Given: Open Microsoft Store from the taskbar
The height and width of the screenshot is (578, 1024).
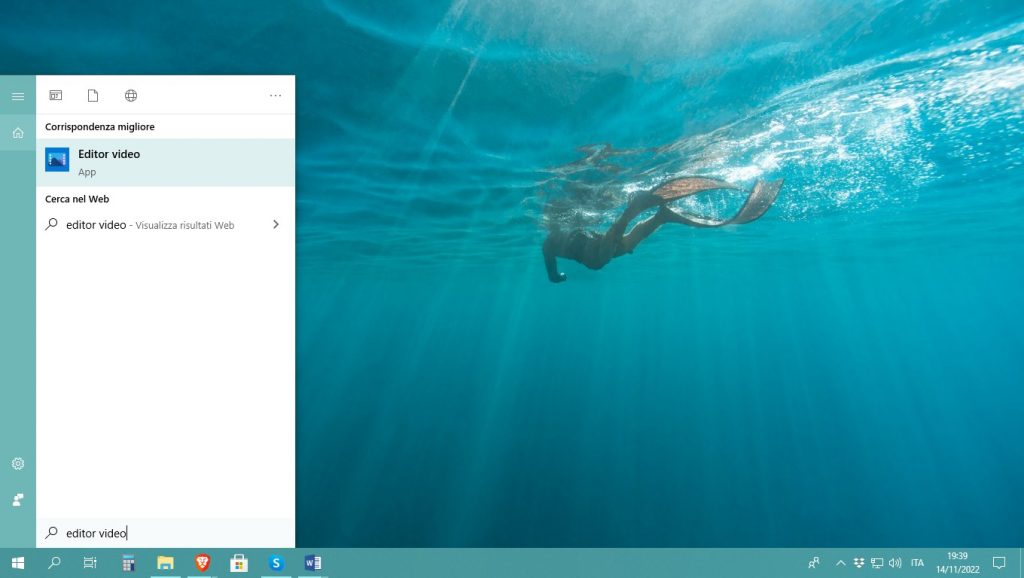Looking at the screenshot, I should pos(239,563).
